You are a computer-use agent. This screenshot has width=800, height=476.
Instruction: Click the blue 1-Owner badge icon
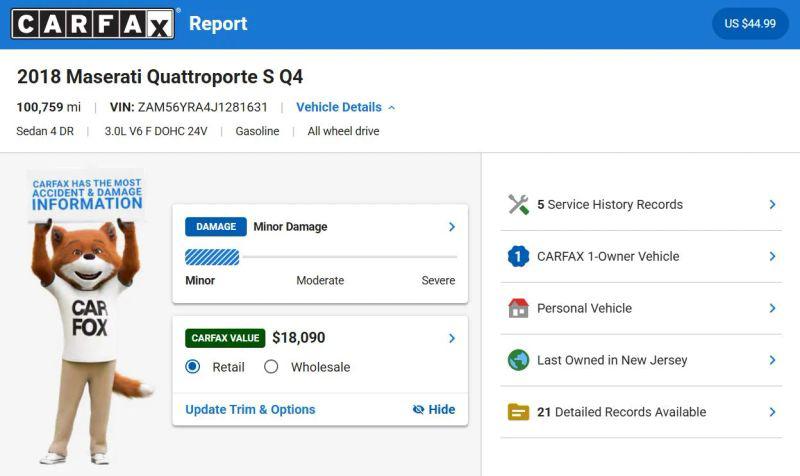tap(518, 256)
